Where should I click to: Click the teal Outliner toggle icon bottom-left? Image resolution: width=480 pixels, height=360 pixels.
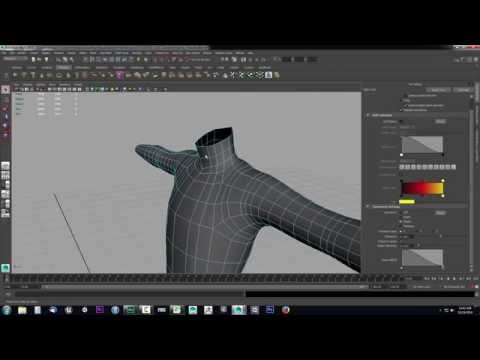coord(6,268)
